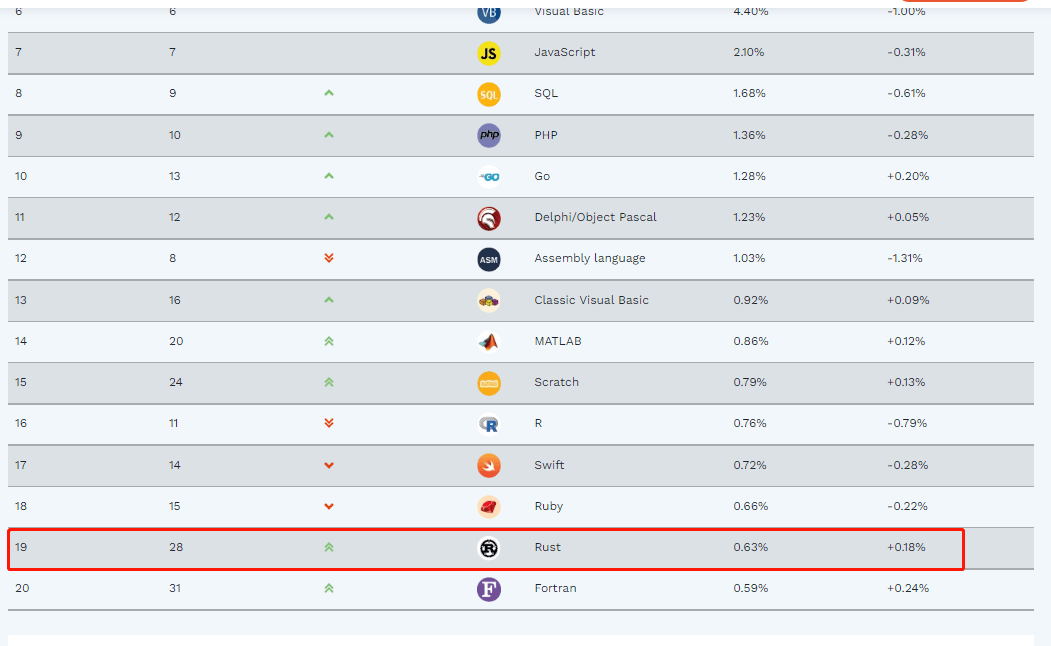Click the JavaScript JS logo icon
Image resolution: width=1051 pixels, height=646 pixels.
coord(489,53)
